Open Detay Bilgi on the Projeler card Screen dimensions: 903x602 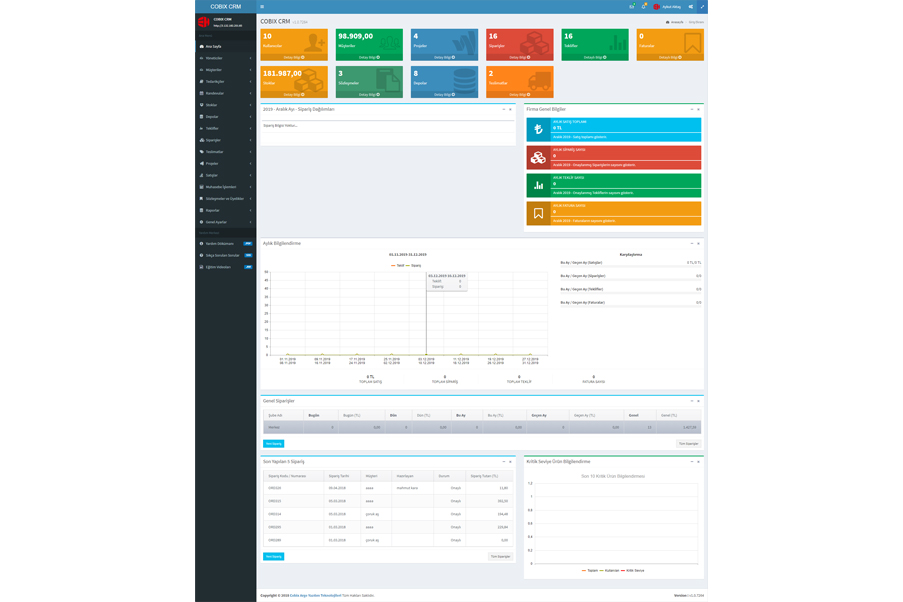[445, 58]
